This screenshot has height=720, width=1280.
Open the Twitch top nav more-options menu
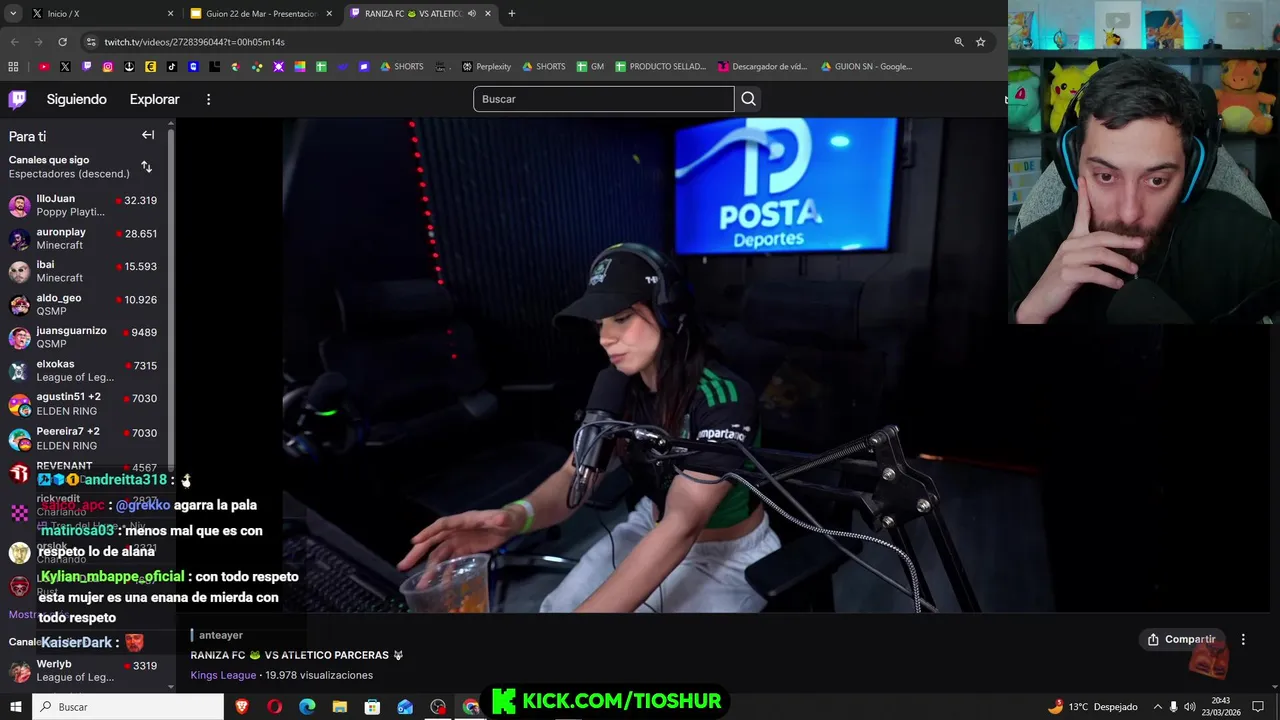pos(208,99)
